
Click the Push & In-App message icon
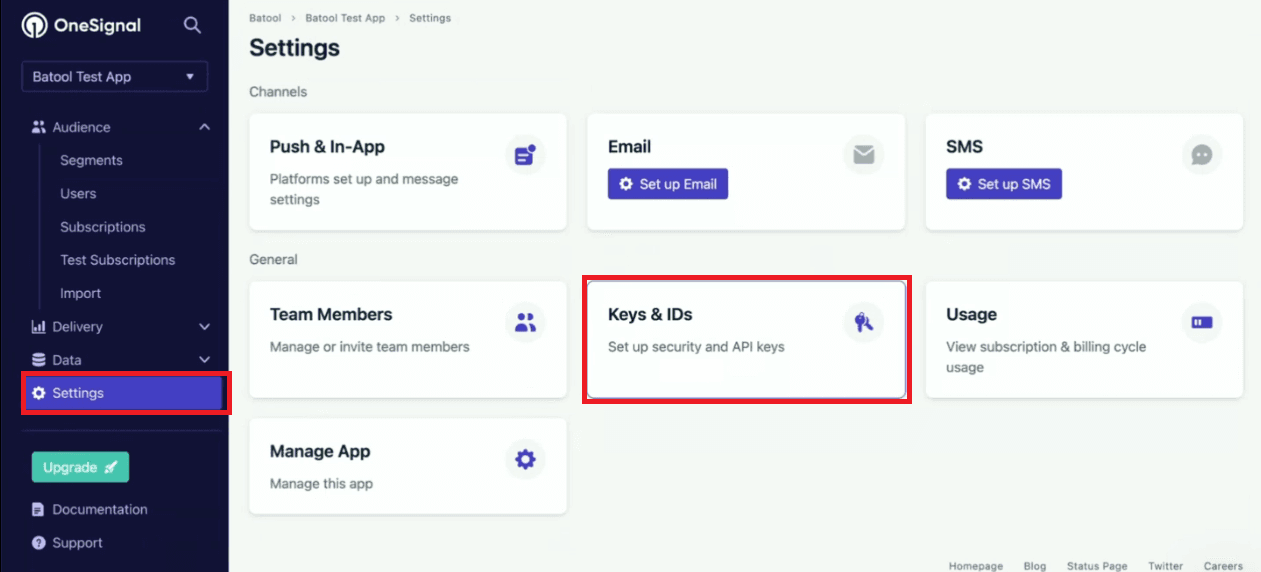point(525,155)
